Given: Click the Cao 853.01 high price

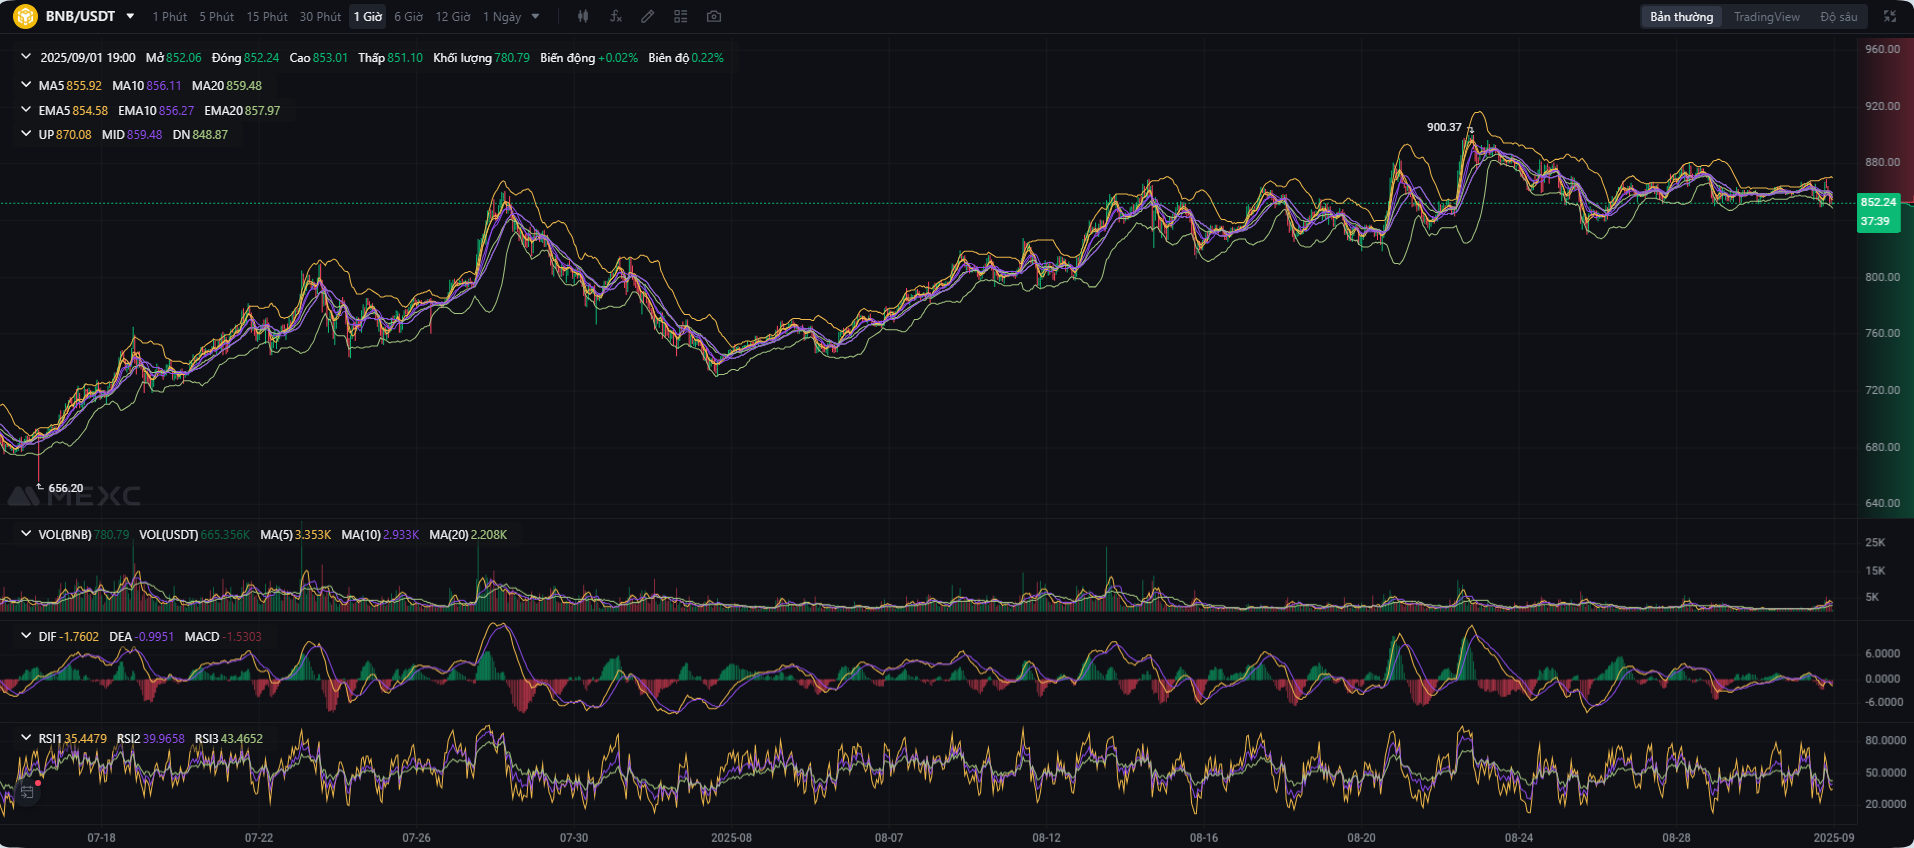Looking at the screenshot, I should (319, 58).
